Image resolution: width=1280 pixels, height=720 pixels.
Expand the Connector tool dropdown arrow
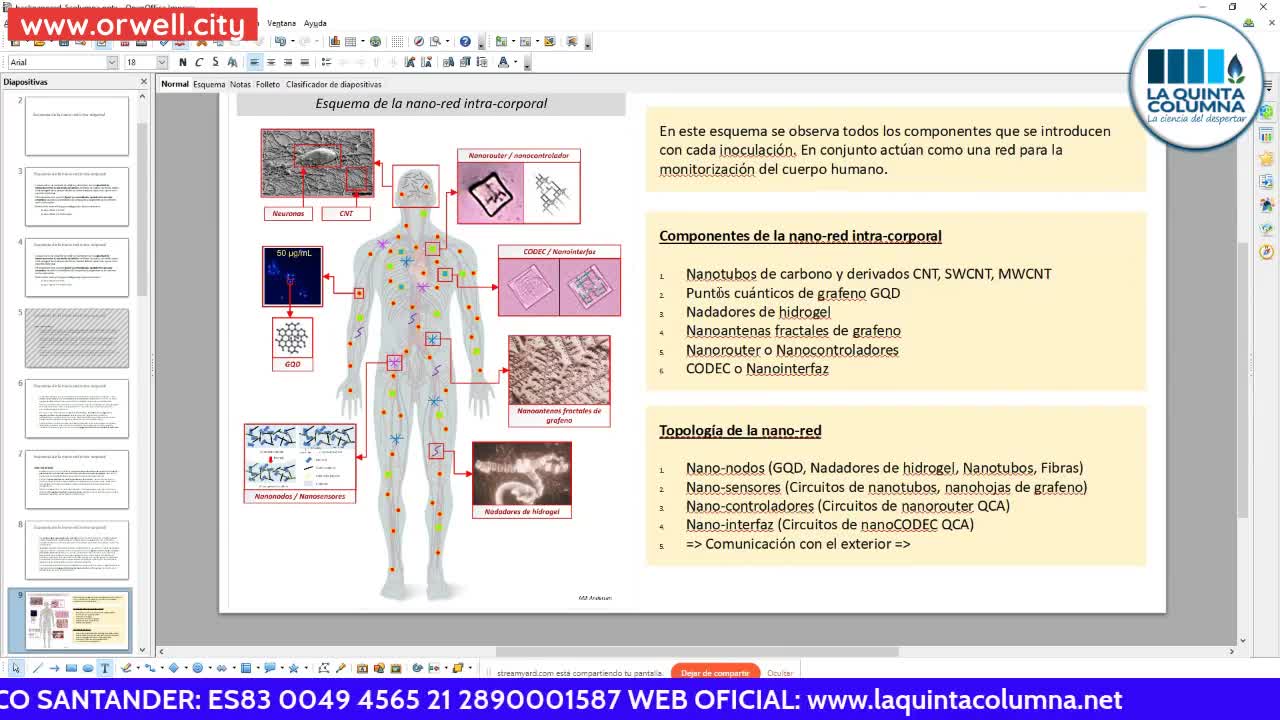pos(162,668)
